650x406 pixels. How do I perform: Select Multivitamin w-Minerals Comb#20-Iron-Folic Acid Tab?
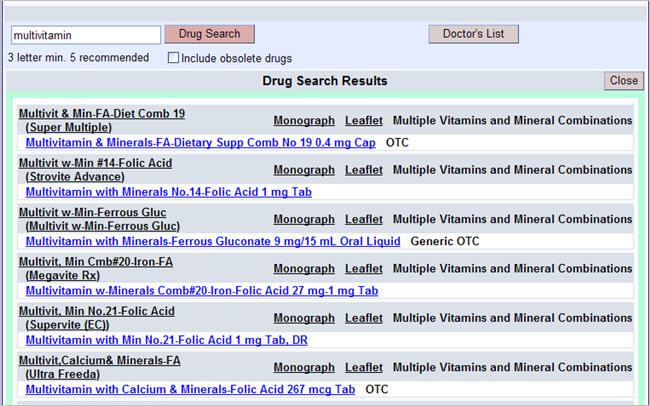pyautogui.click(x=201, y=291)
